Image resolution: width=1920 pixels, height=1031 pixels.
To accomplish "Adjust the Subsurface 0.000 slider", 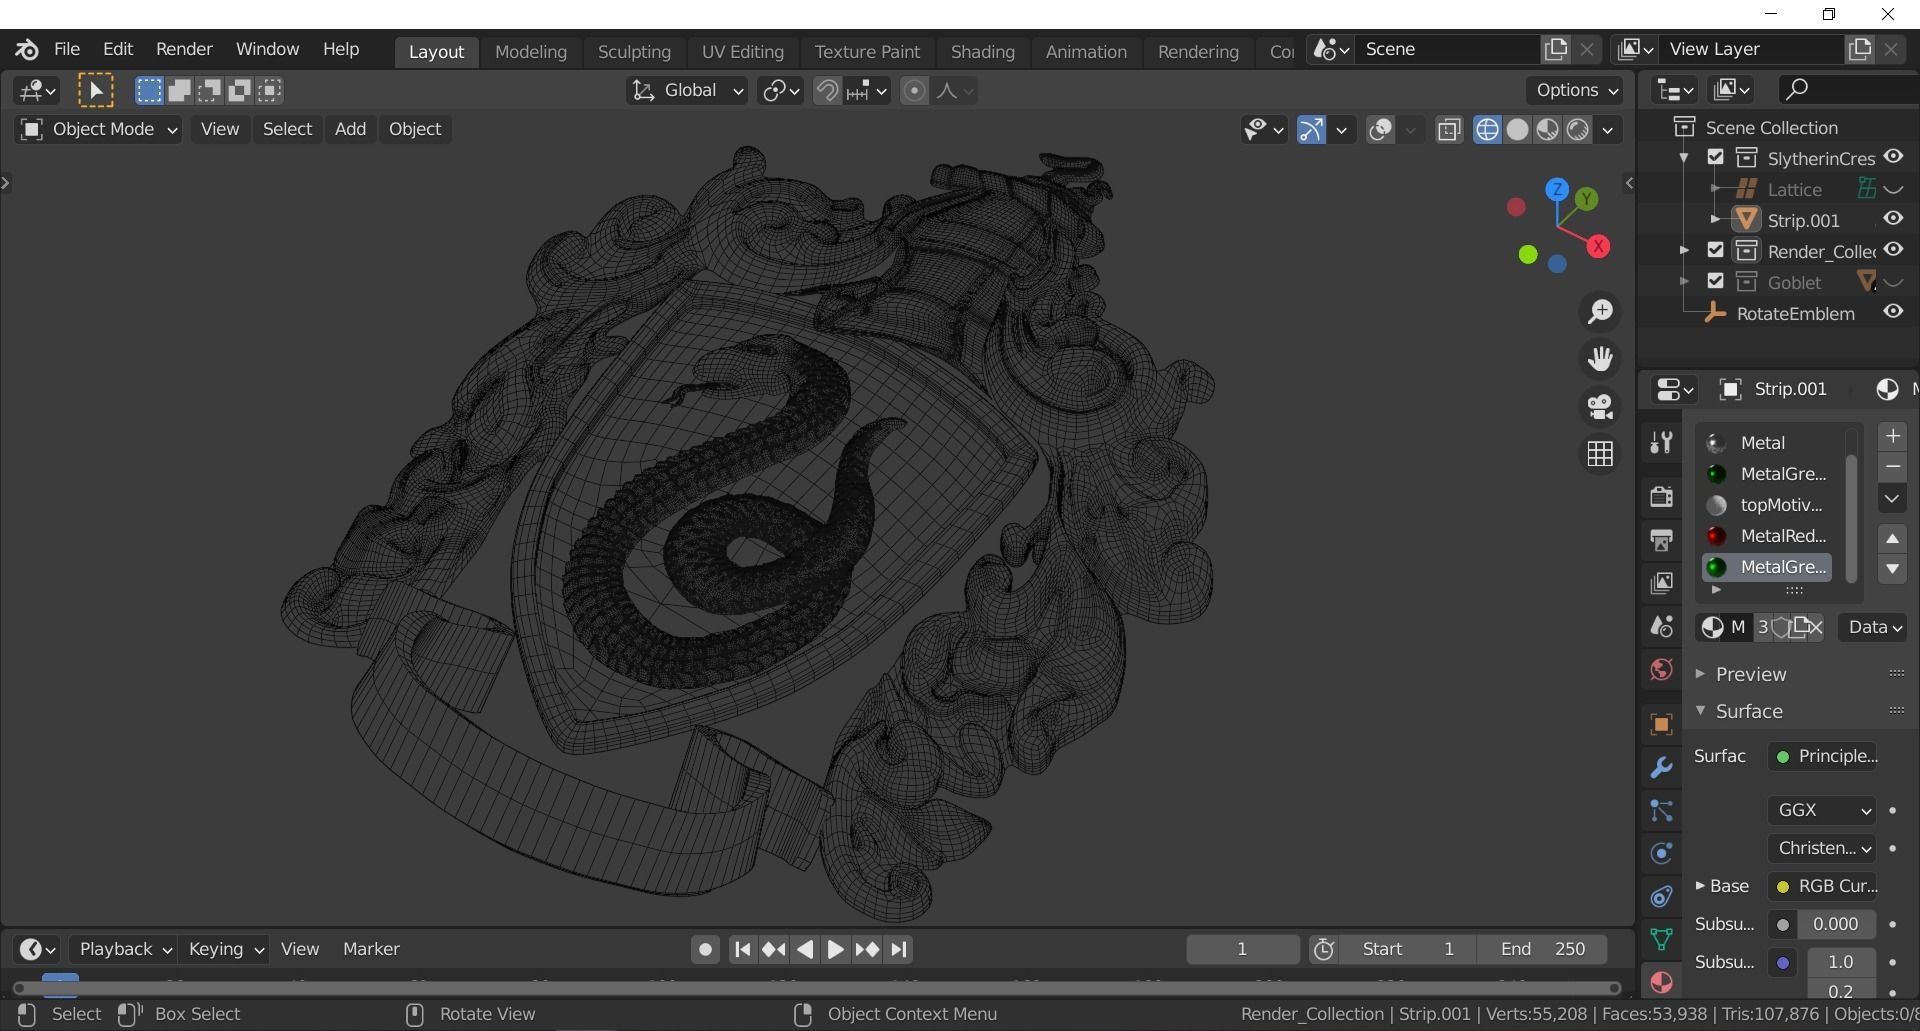I will click(1836, 924).
